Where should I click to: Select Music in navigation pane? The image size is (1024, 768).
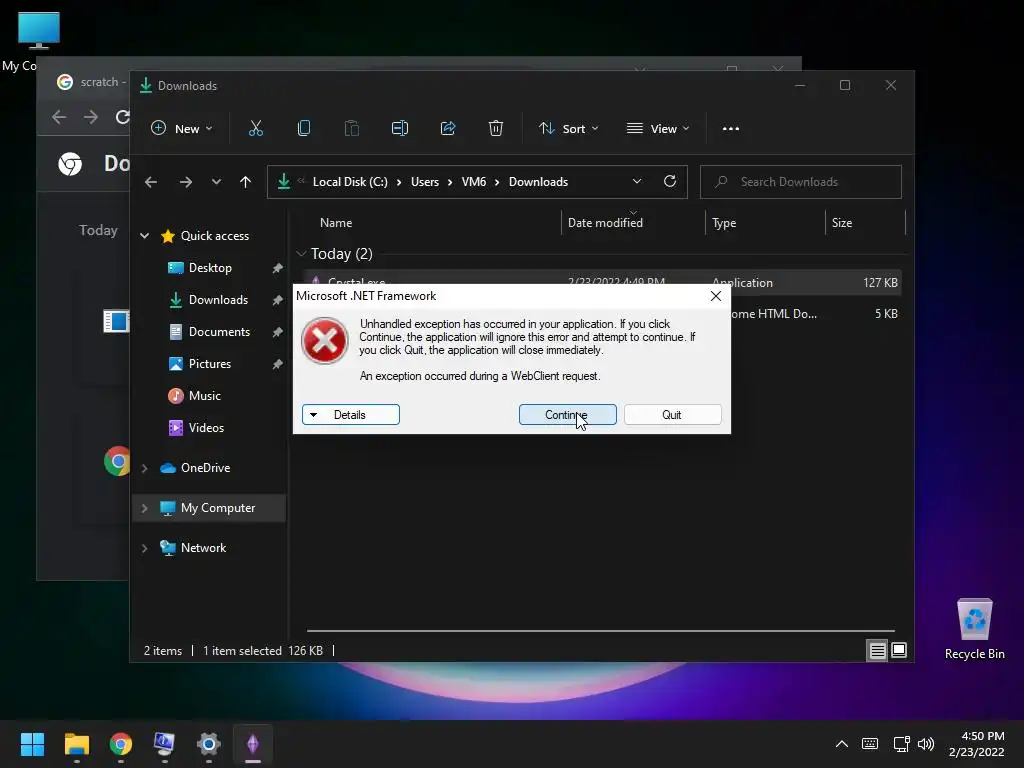[x=204, y=396]
